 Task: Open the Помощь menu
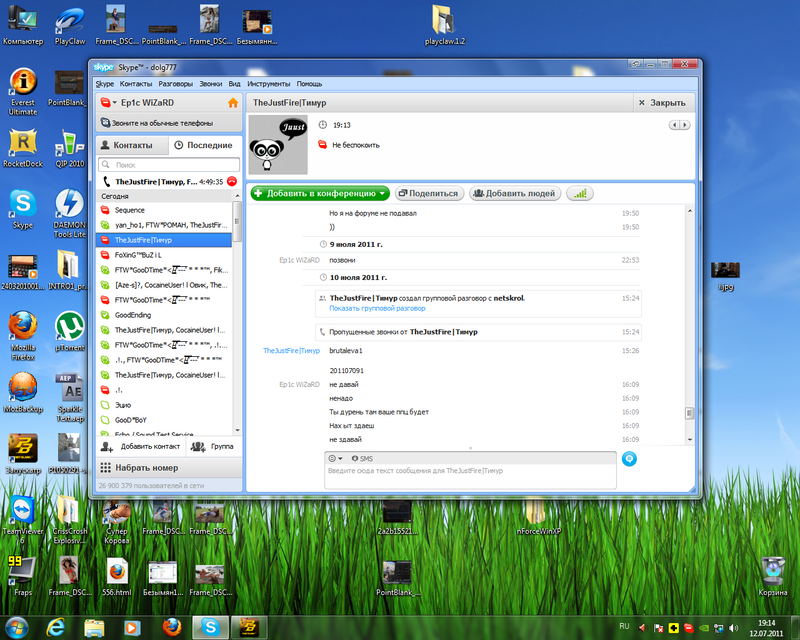[309, 84]
